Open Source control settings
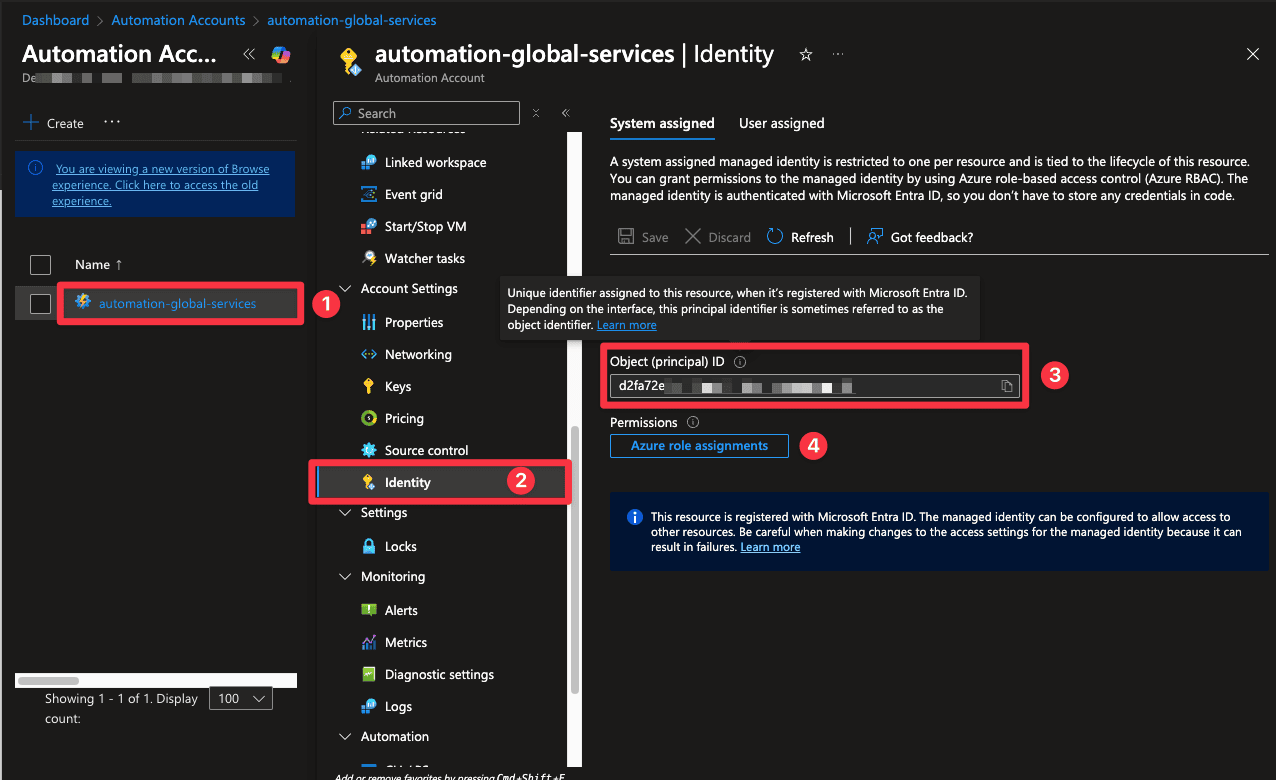The image size is (1276, 780). coord(426,450)
